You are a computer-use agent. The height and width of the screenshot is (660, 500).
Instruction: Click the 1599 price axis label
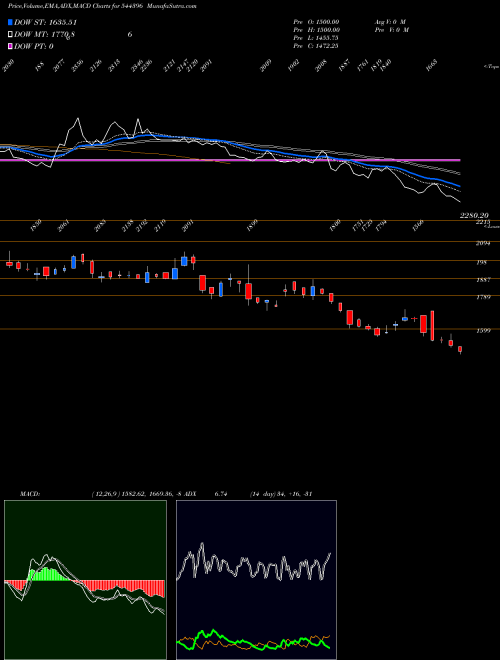[x=483, y=330]
